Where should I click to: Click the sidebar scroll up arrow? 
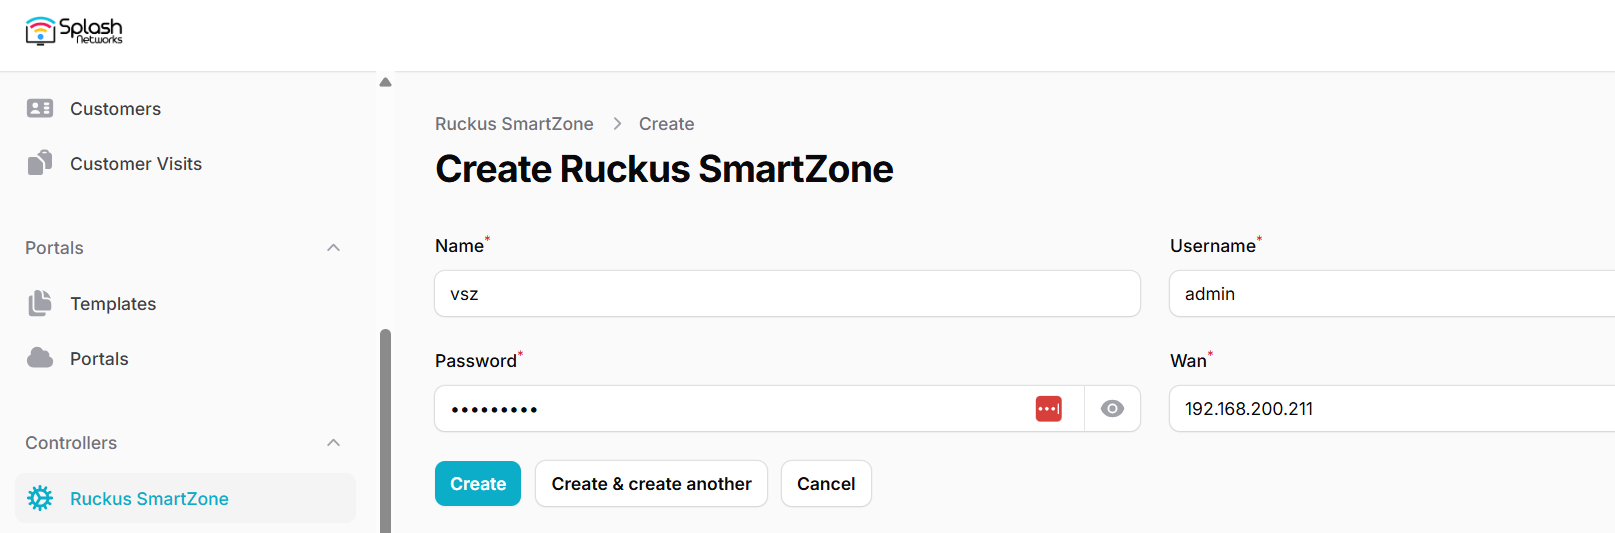[x=385, y=82]
